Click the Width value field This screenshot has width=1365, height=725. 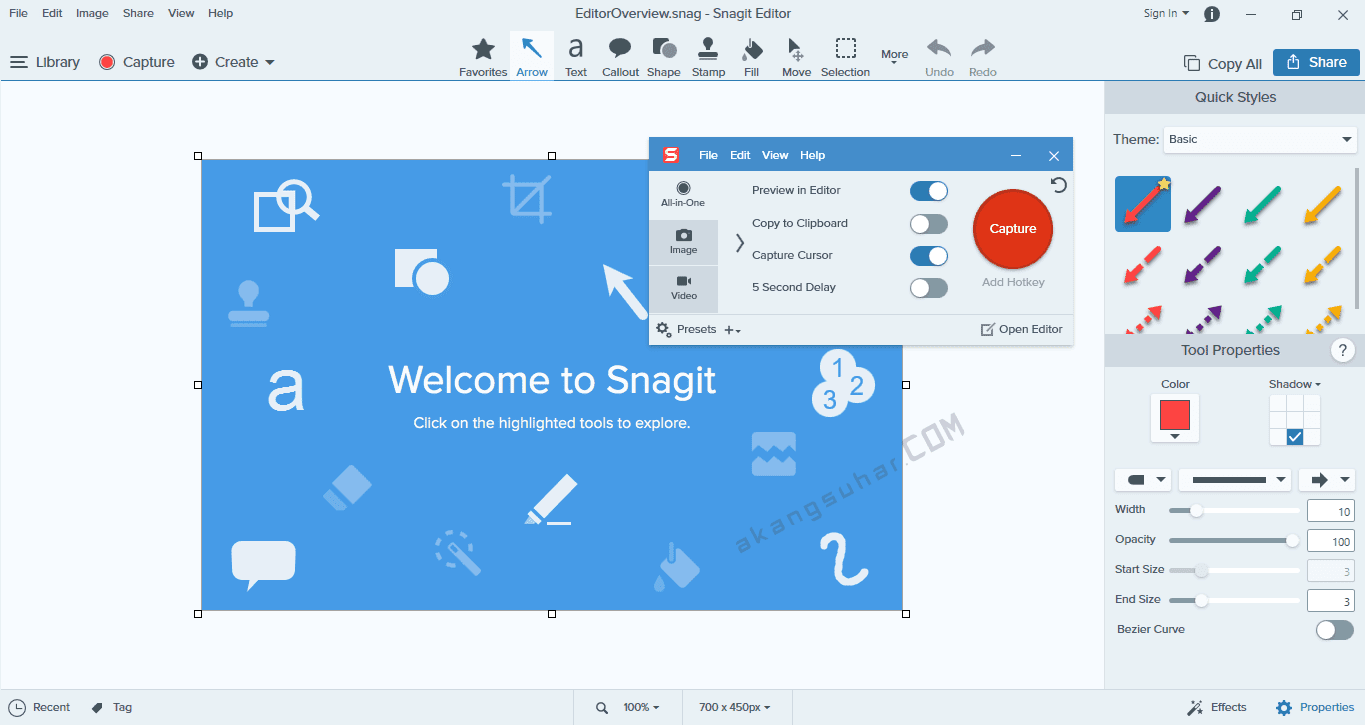point(1331,511)
